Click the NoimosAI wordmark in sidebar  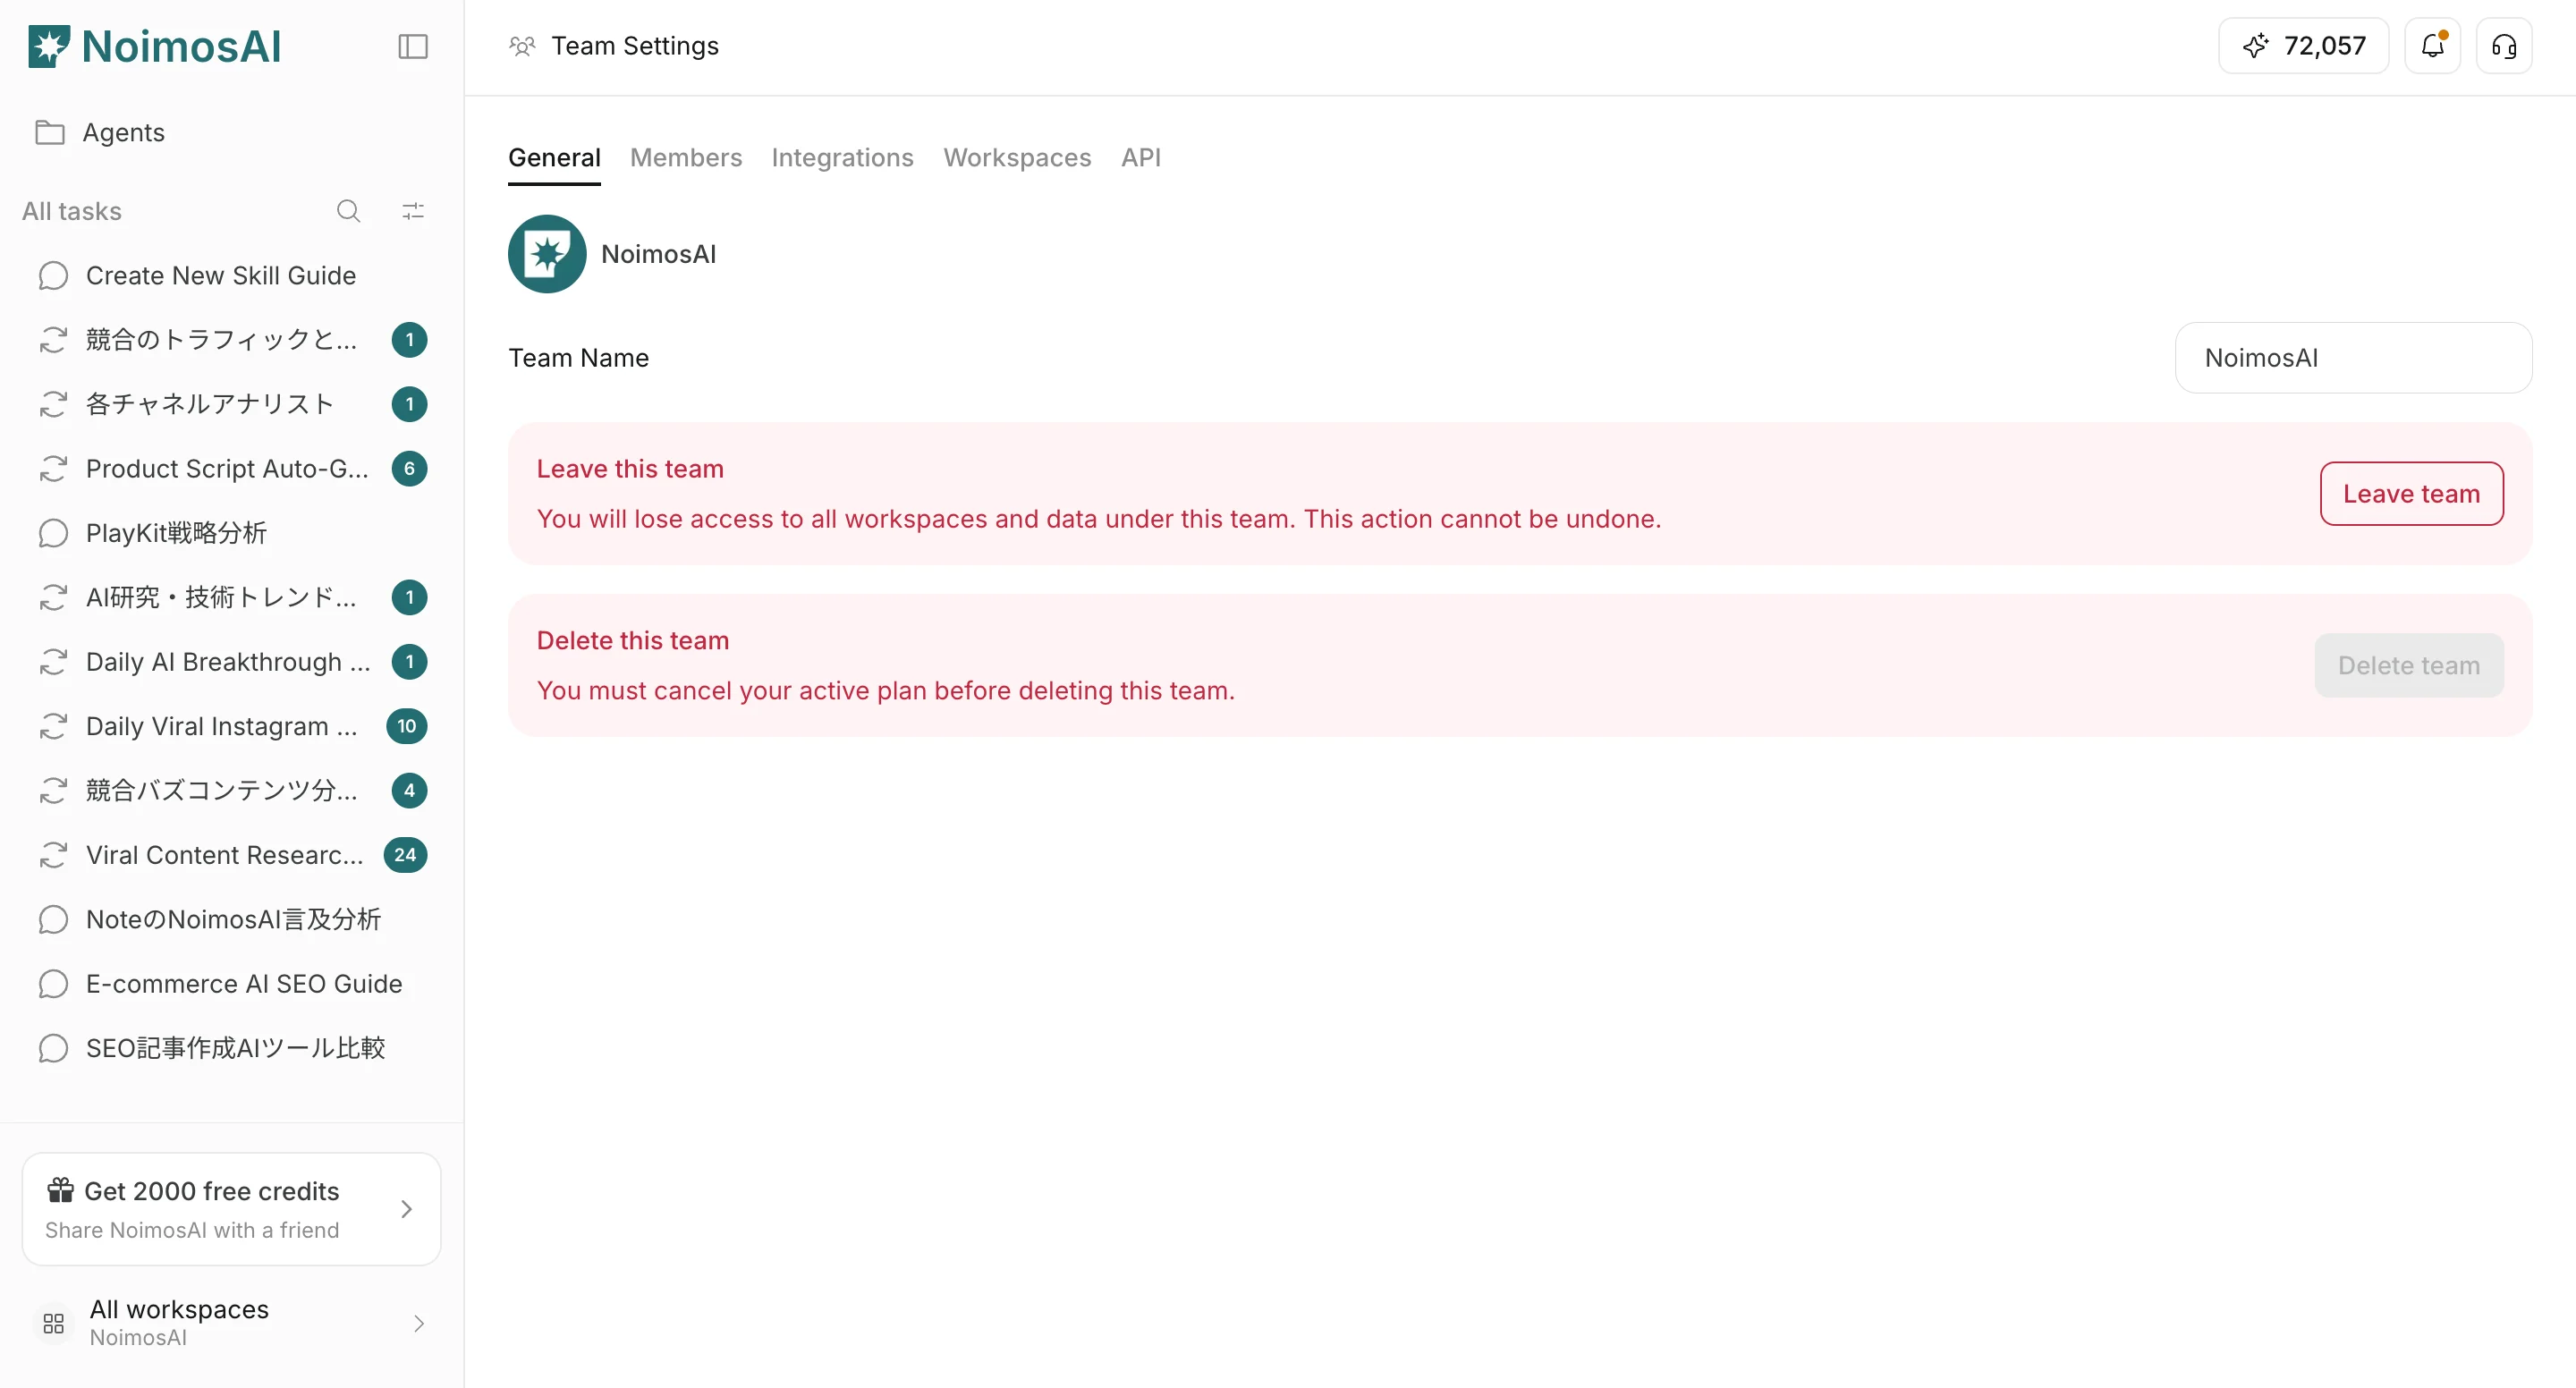(181, 46)
